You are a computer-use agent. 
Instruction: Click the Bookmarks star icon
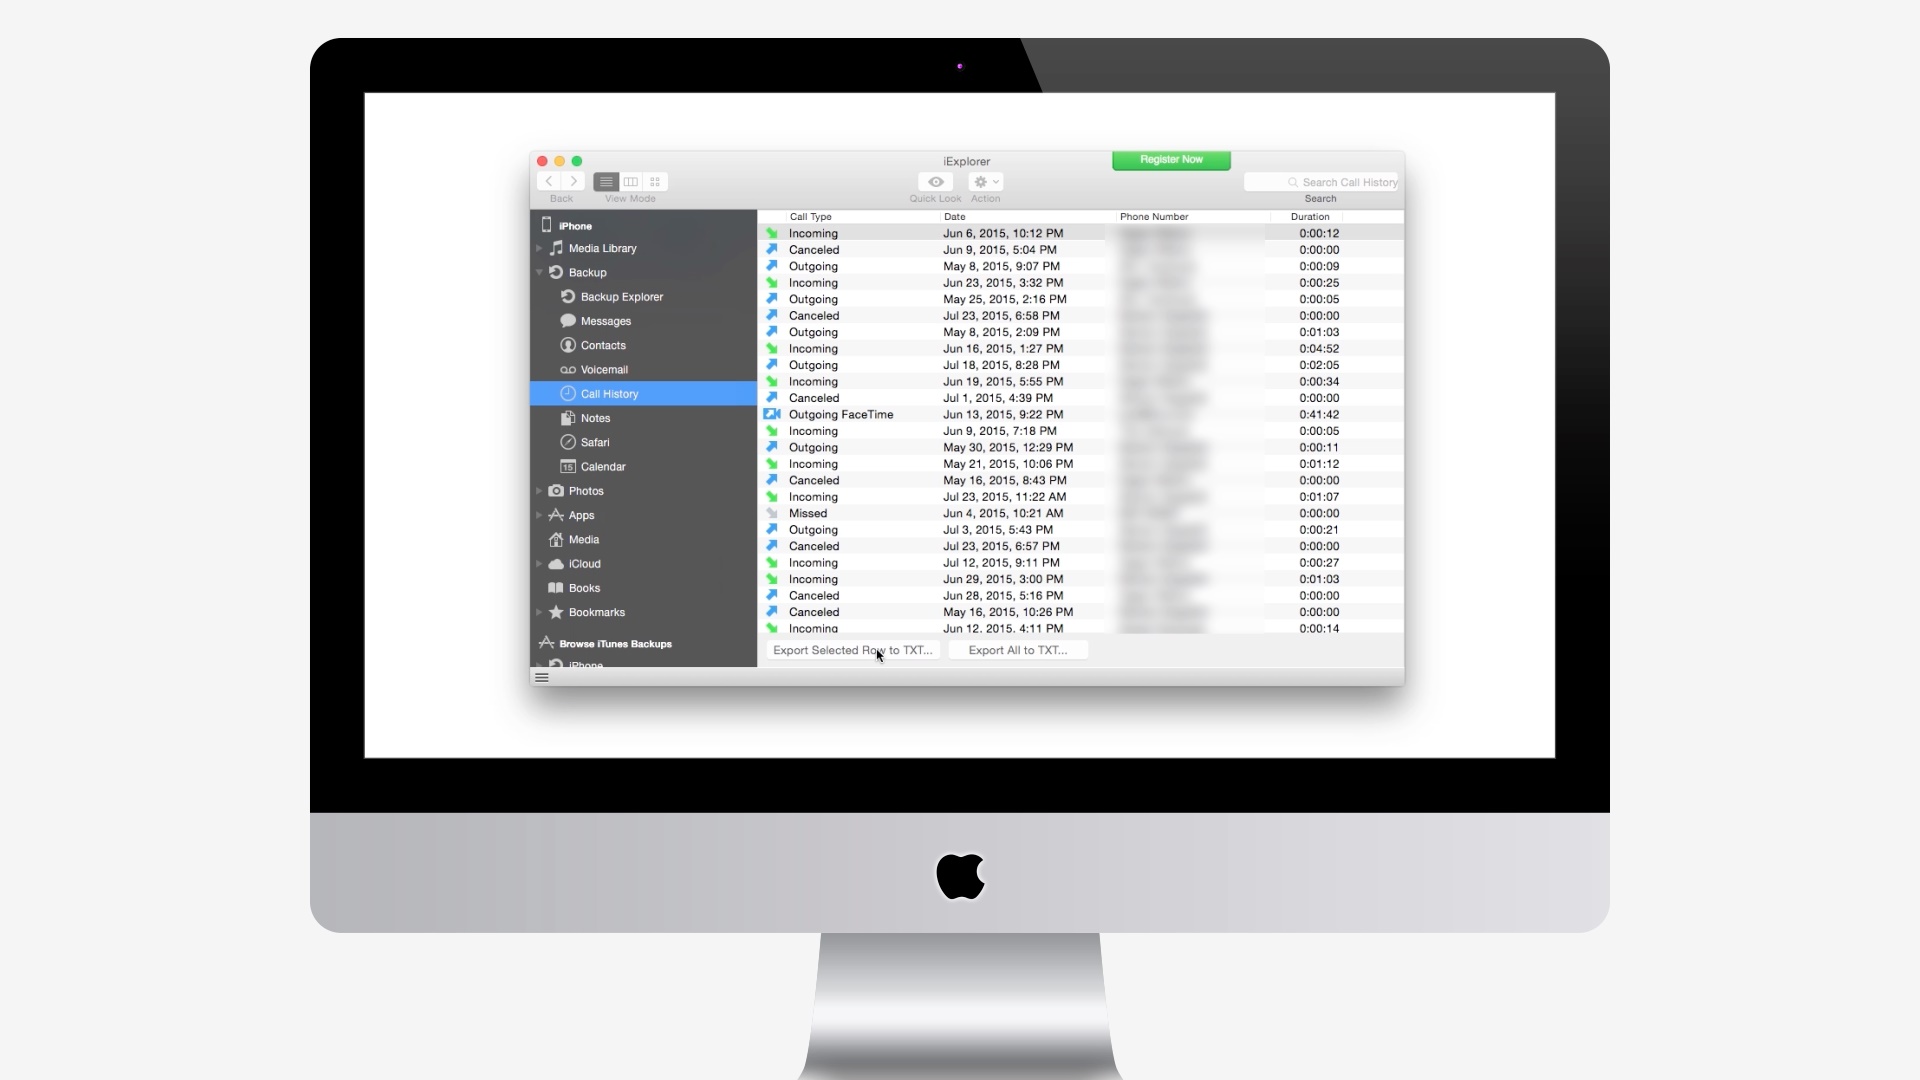coord(556,612)
